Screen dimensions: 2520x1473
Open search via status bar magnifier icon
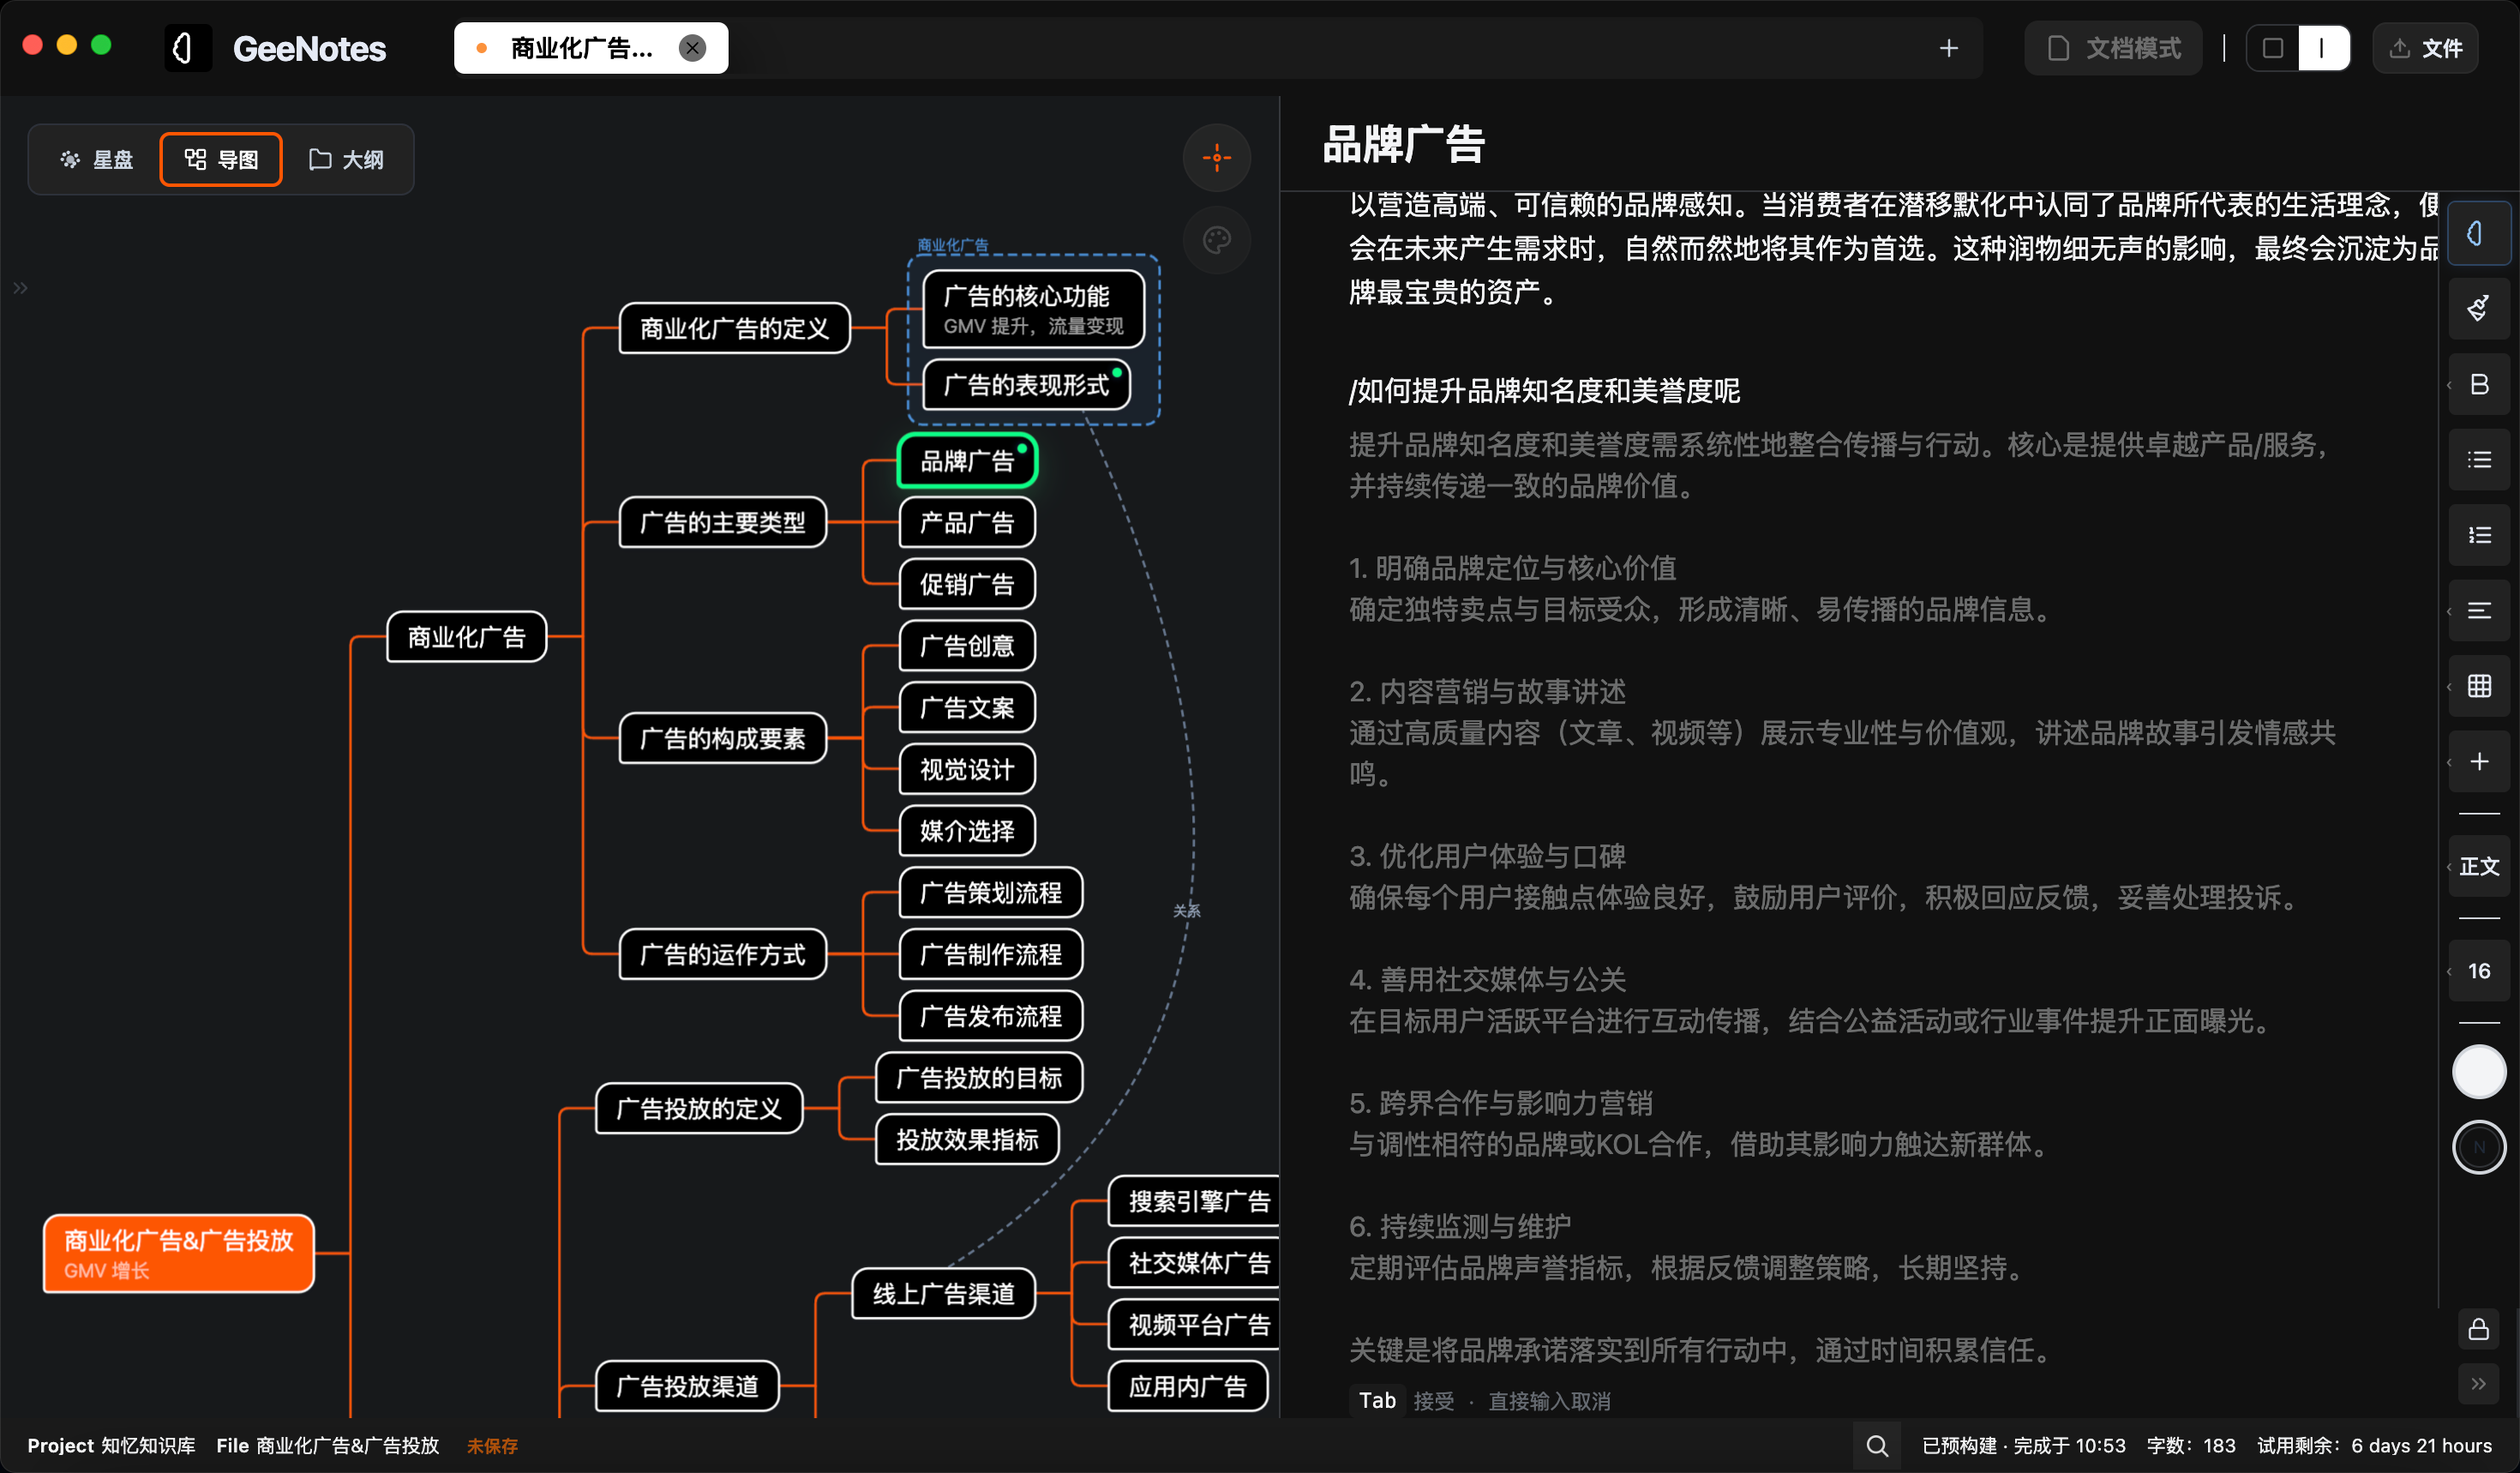coord(1877,1446)
